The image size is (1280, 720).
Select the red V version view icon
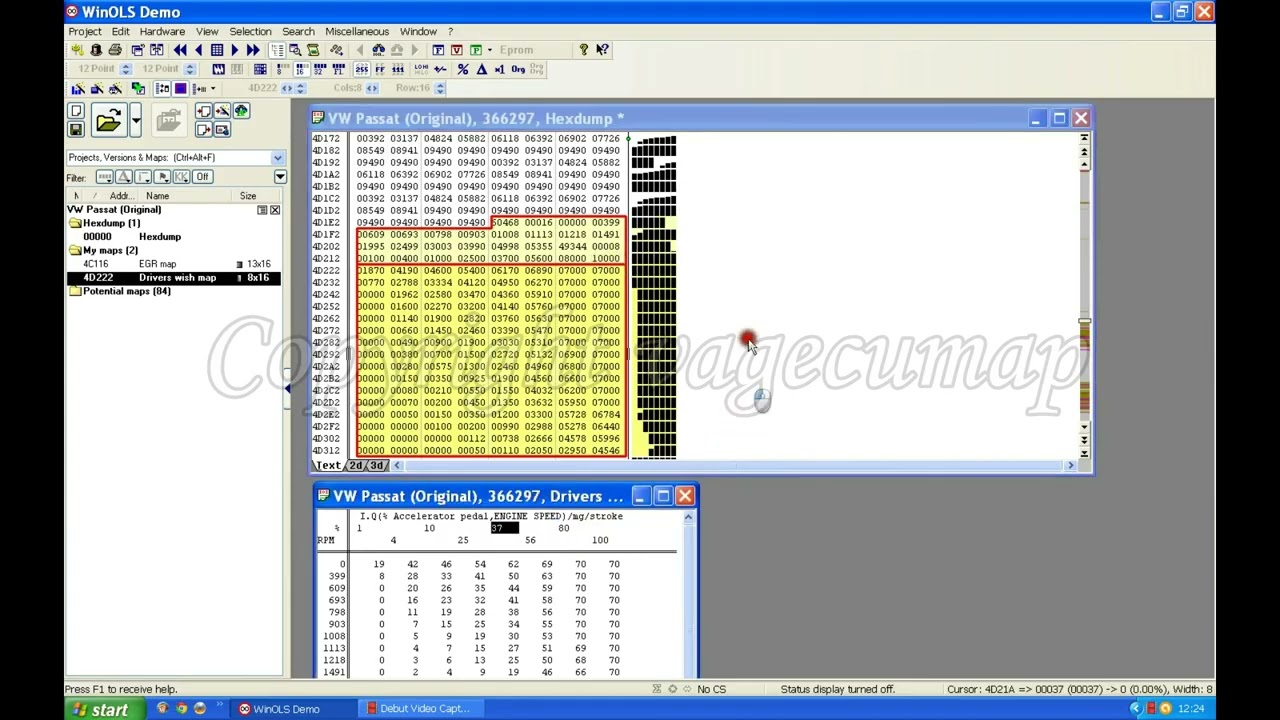tap(457, 50)
